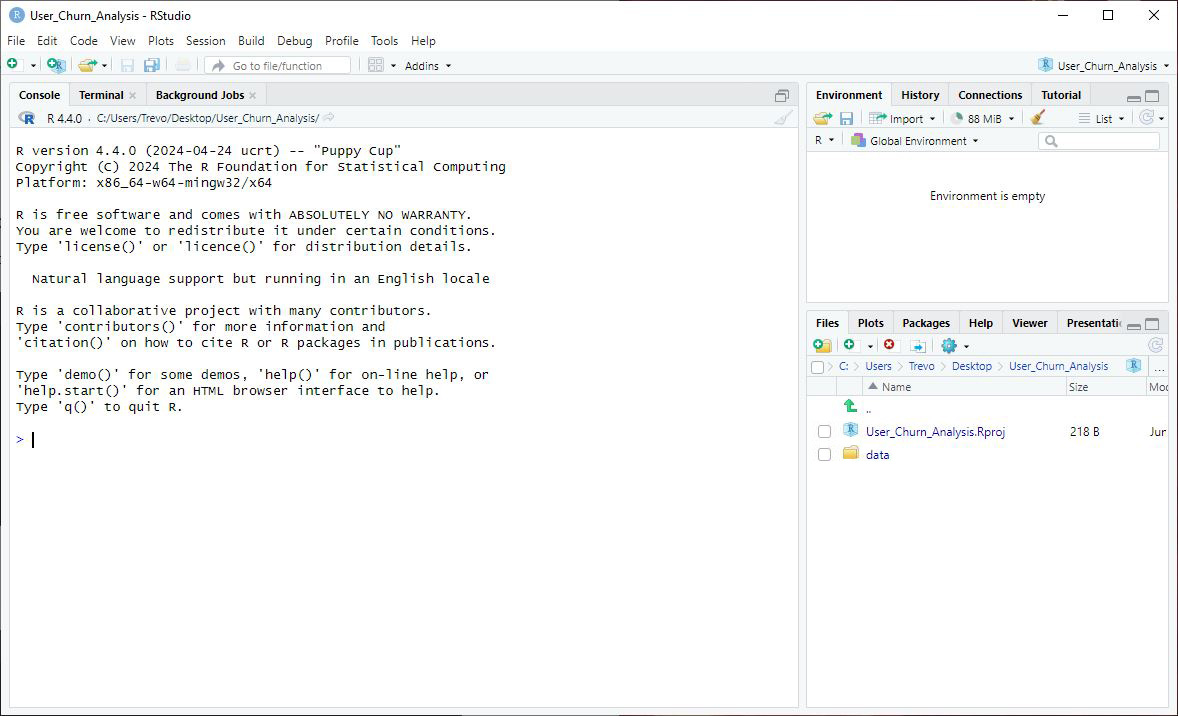Maximize the Environment pane

1152,95
